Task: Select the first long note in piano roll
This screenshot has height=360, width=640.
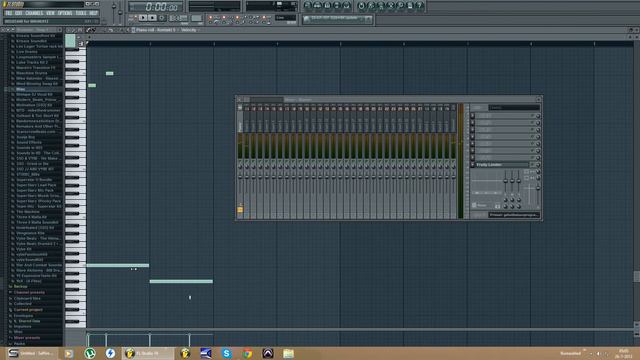Action: pyautogui.click(x=118, y=265)
